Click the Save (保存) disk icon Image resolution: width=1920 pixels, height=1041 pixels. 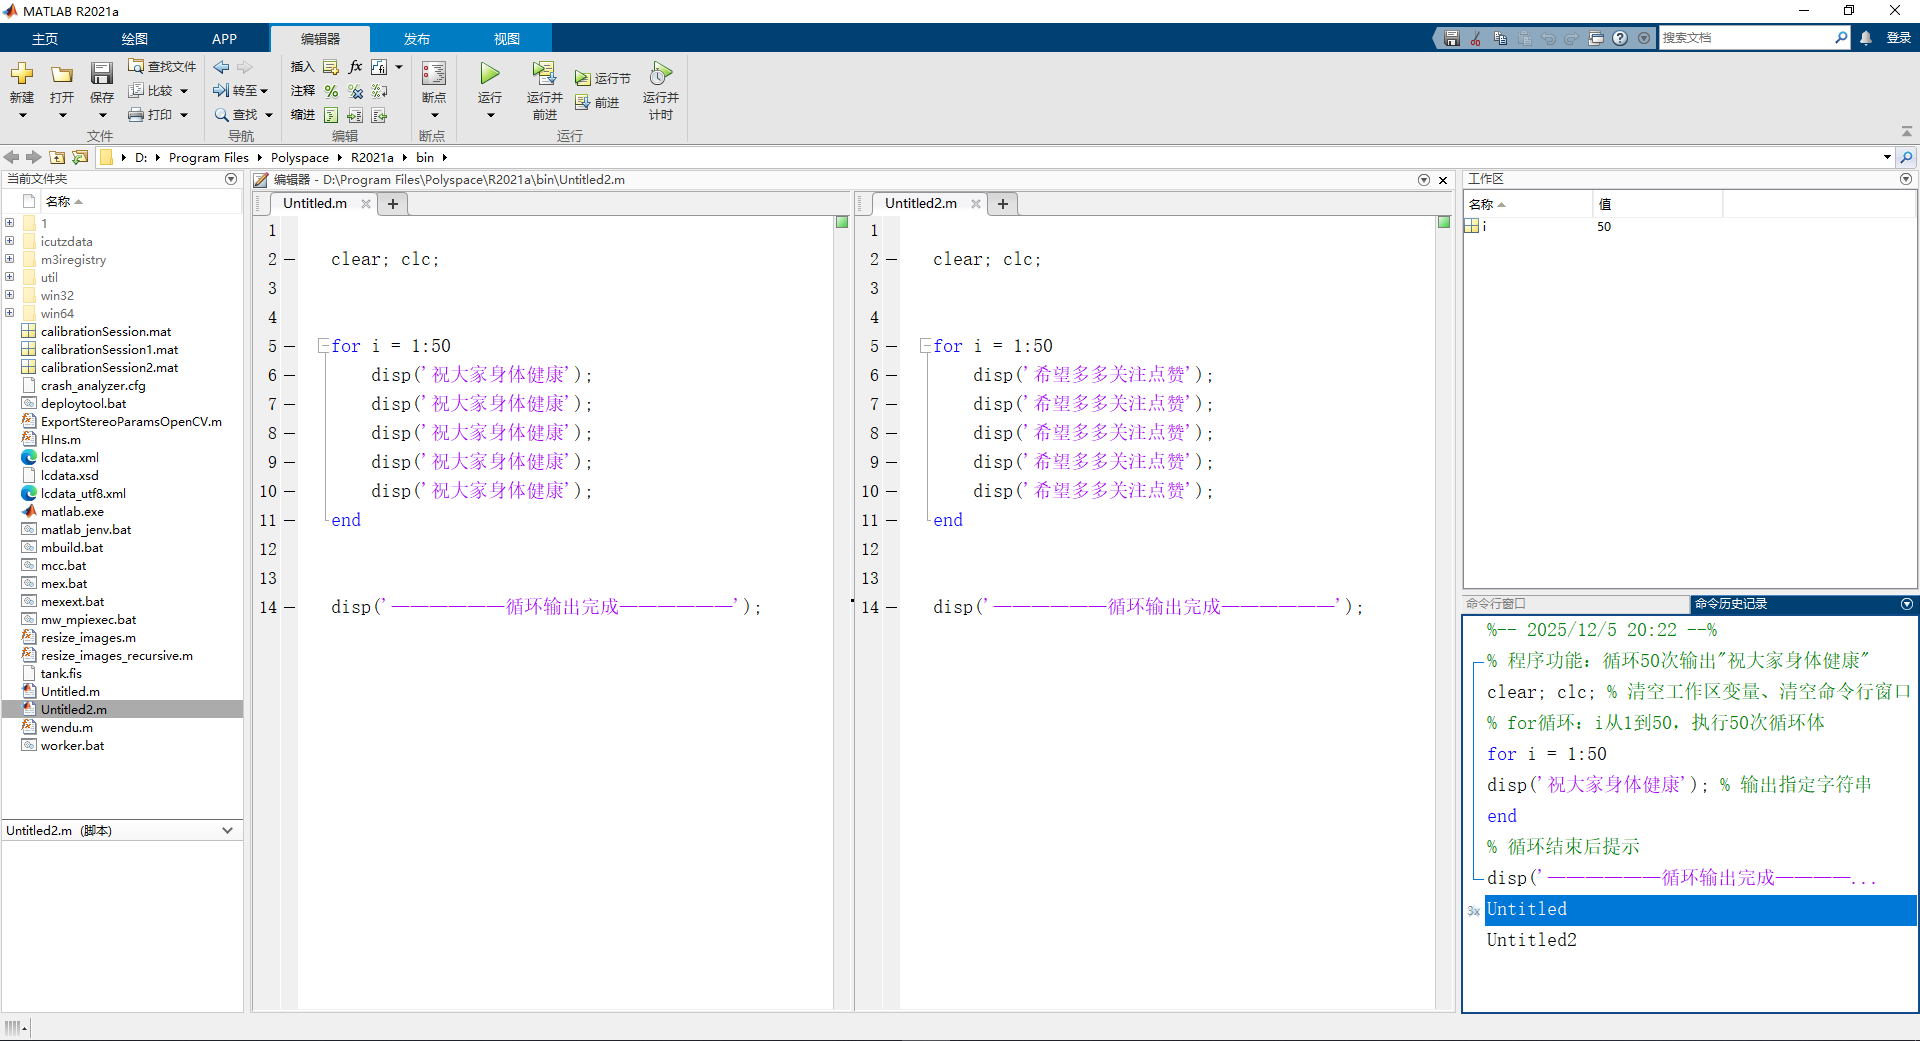pos(102,74)
